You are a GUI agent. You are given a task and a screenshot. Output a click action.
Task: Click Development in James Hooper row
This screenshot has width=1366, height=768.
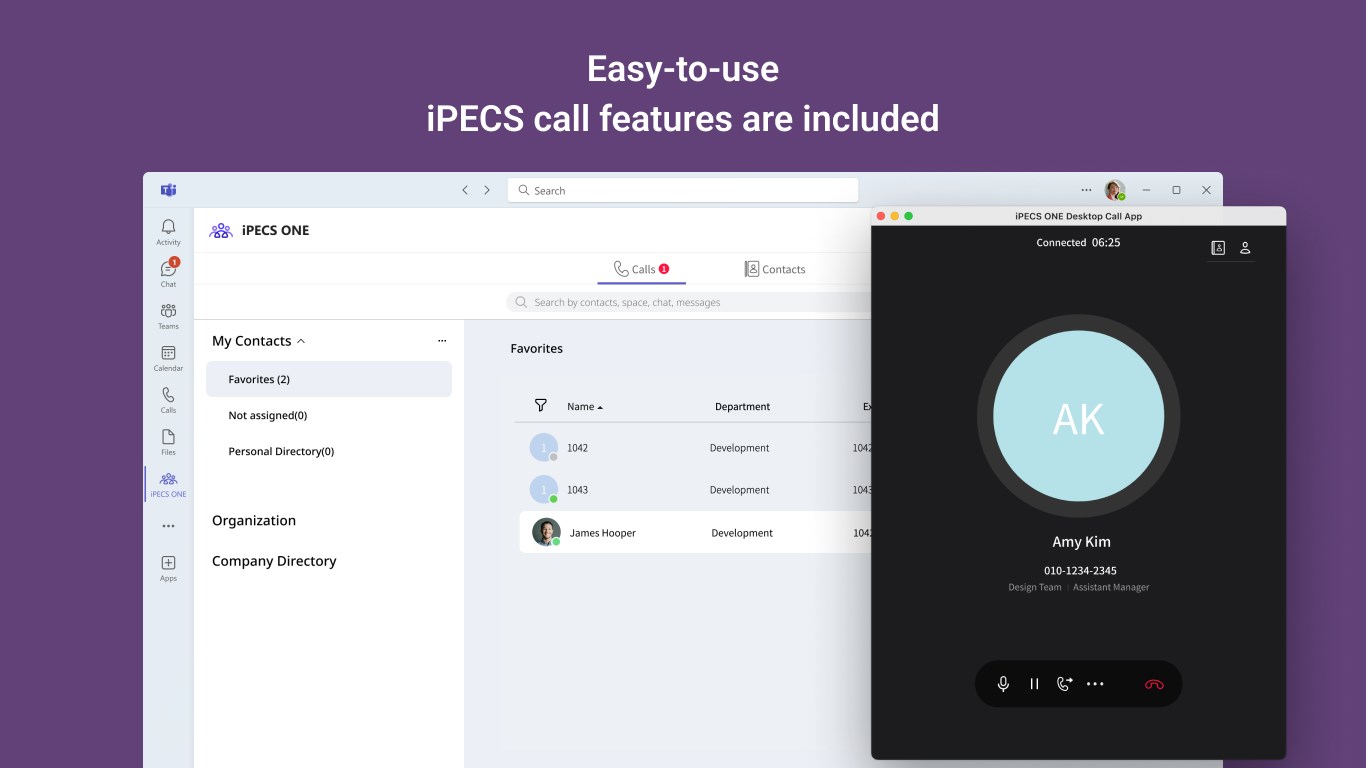pyautogui.click(x=742, y=533)
